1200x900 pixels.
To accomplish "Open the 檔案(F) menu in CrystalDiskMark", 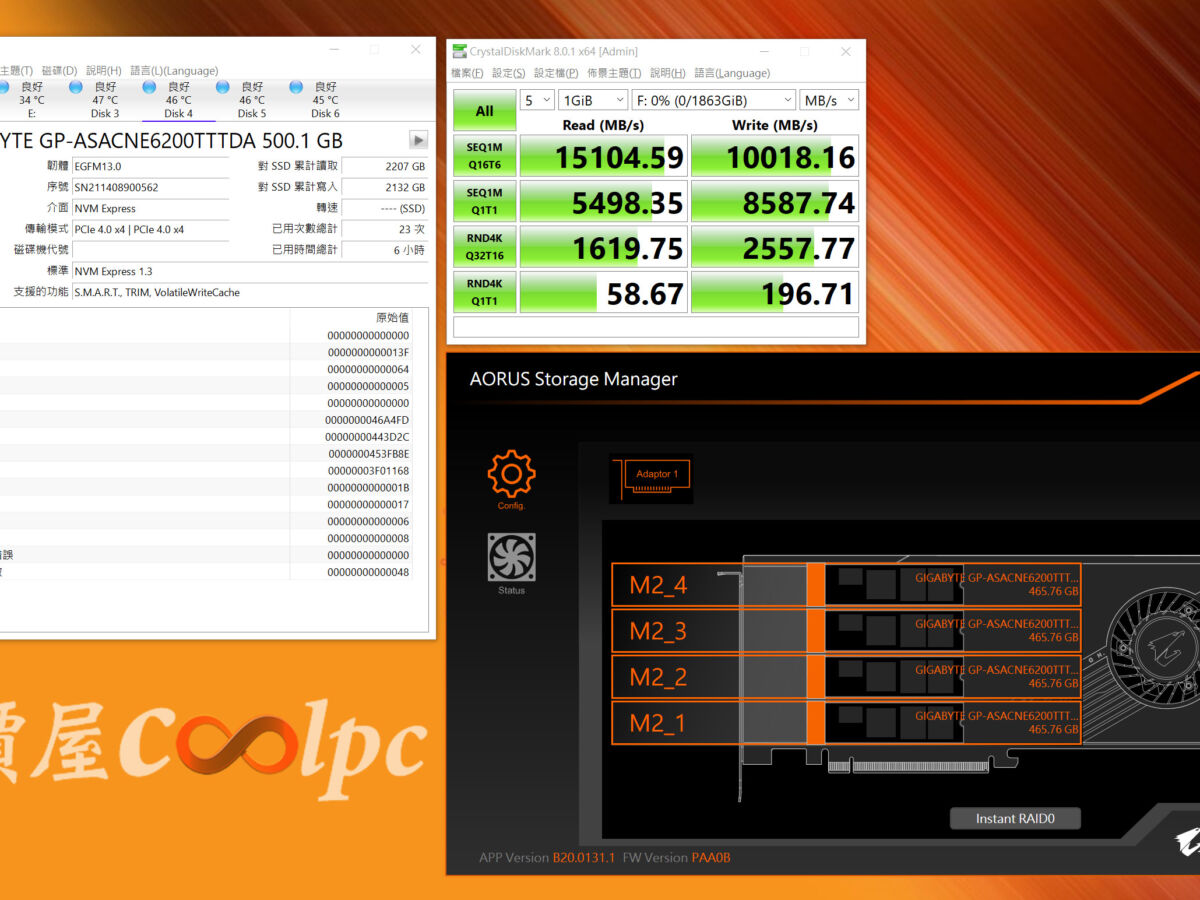I will point(467,73).
